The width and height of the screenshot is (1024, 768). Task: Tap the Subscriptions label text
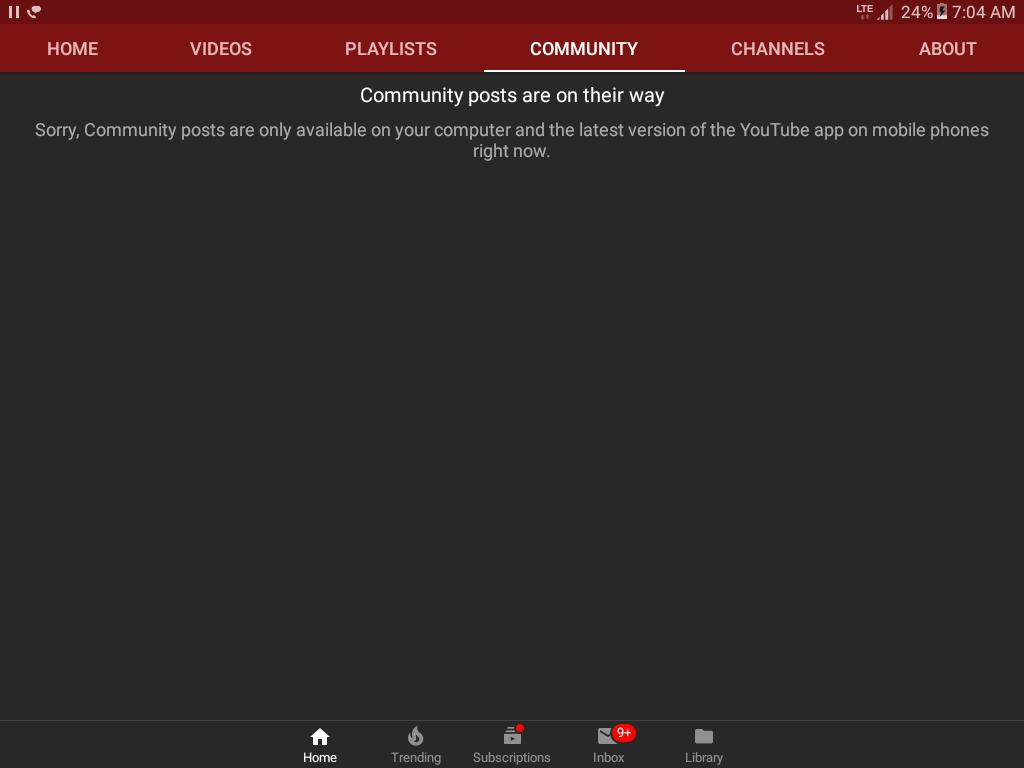[x=512, y=758]
